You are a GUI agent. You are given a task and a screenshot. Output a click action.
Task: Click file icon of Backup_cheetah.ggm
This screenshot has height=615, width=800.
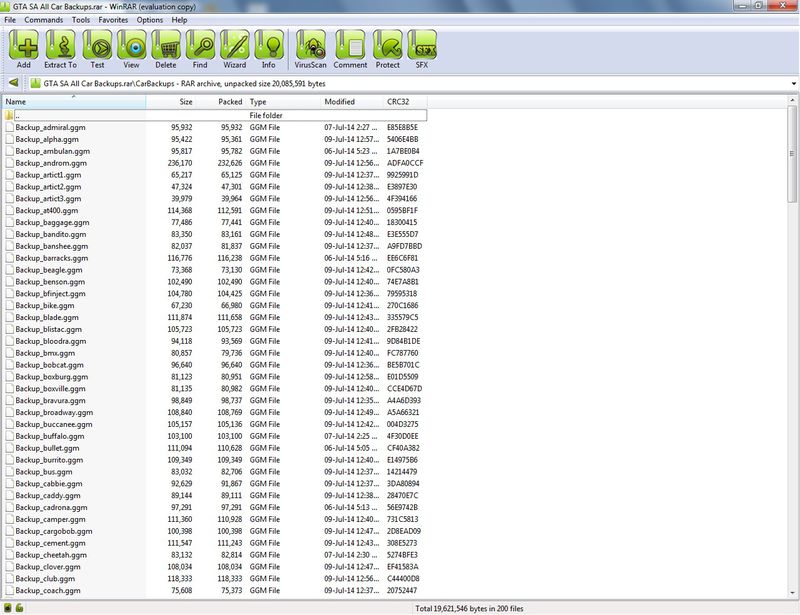pos(9,555)
